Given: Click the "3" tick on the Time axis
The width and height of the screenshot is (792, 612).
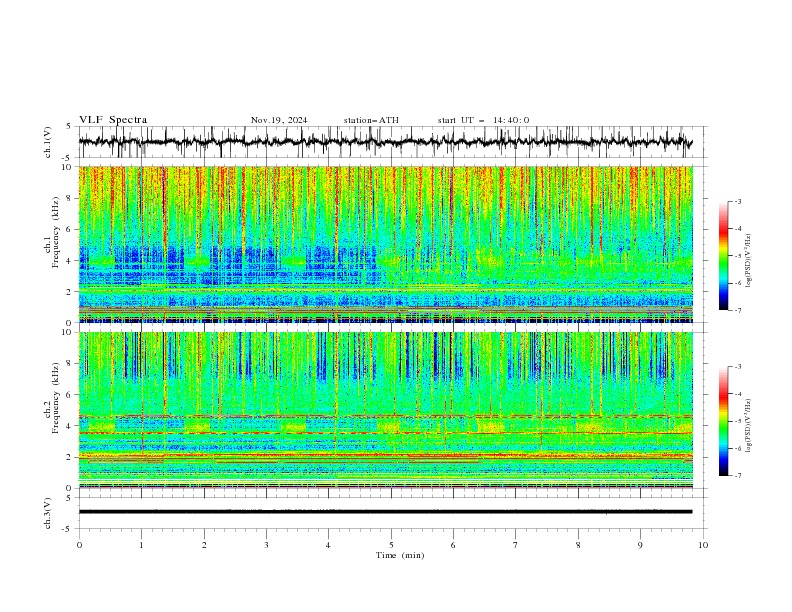Looking at the screenshot, I should point(266,545).
